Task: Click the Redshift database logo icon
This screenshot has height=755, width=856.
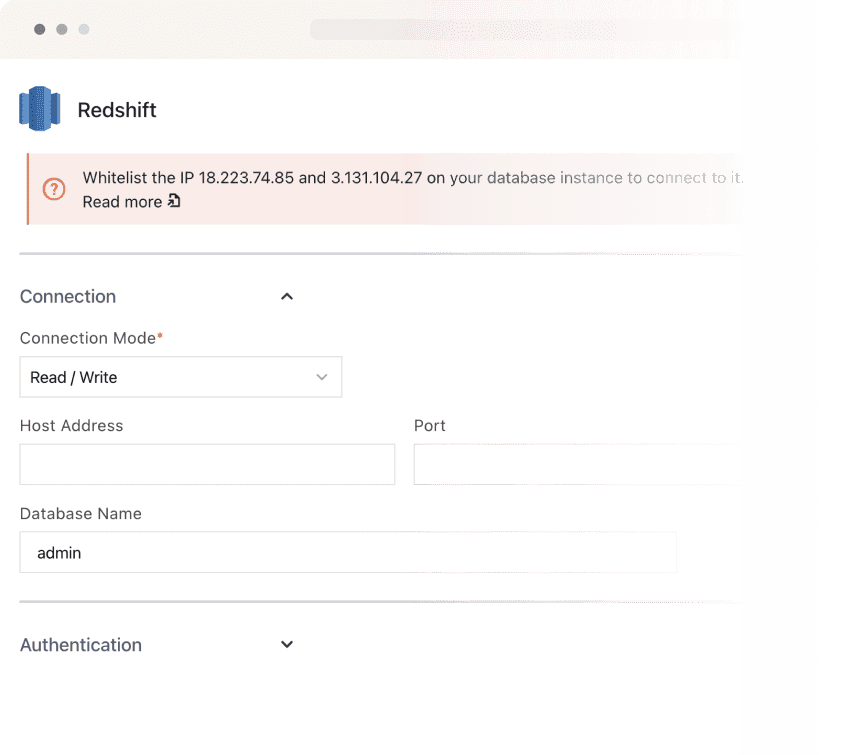Action: coord(40,109)
